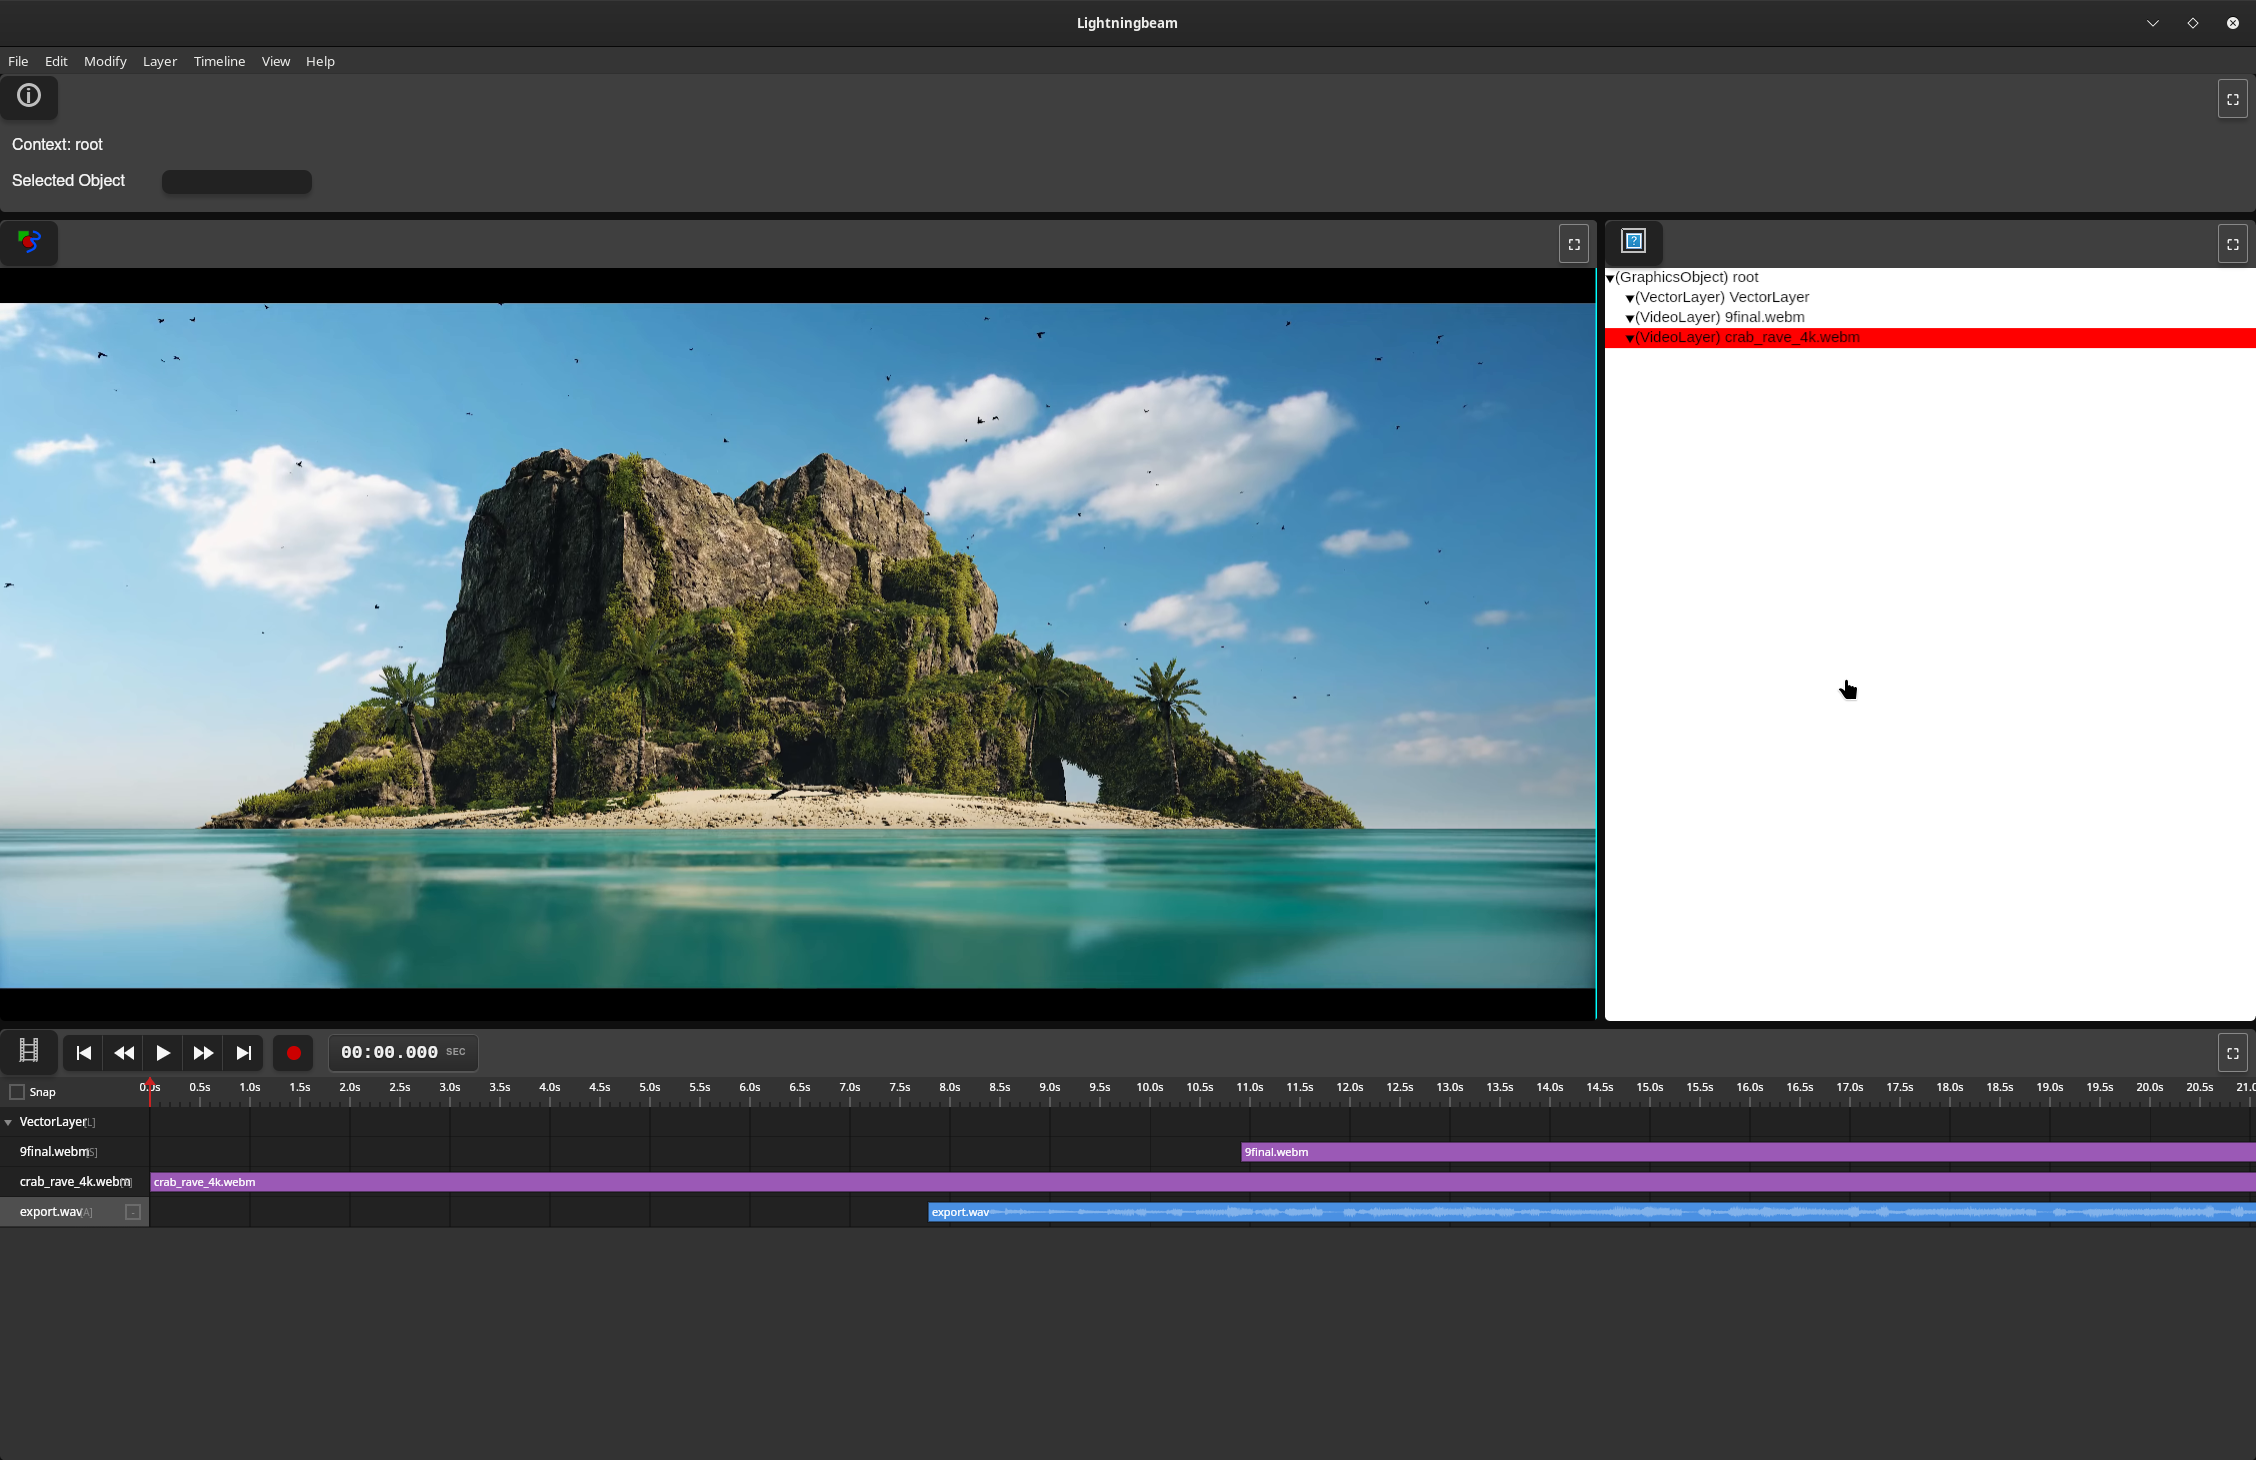Toggle the export.wav track small box
This screenshot has height=1460, width=2256.
tap(132, 1212)
